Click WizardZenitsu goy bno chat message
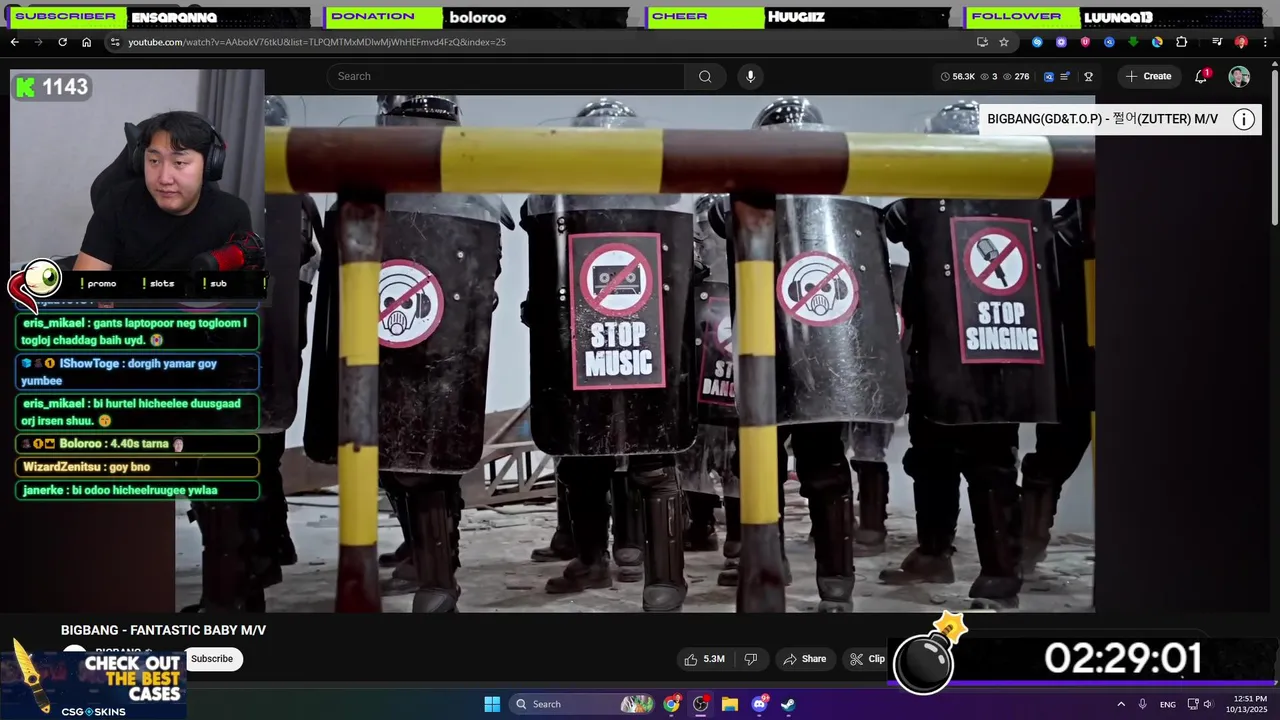Viewport: 1280px width, 720px height. pyautogui.click(x=137, y=467)
